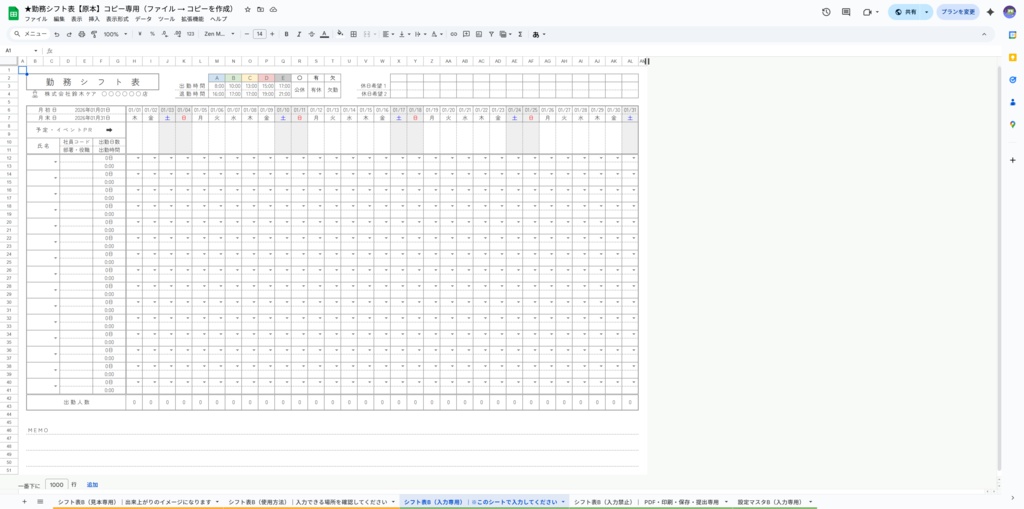Open the ファイル menu
Image resolution: width=1024 pixels, height=509 pixels.
(x=36, y=19)
